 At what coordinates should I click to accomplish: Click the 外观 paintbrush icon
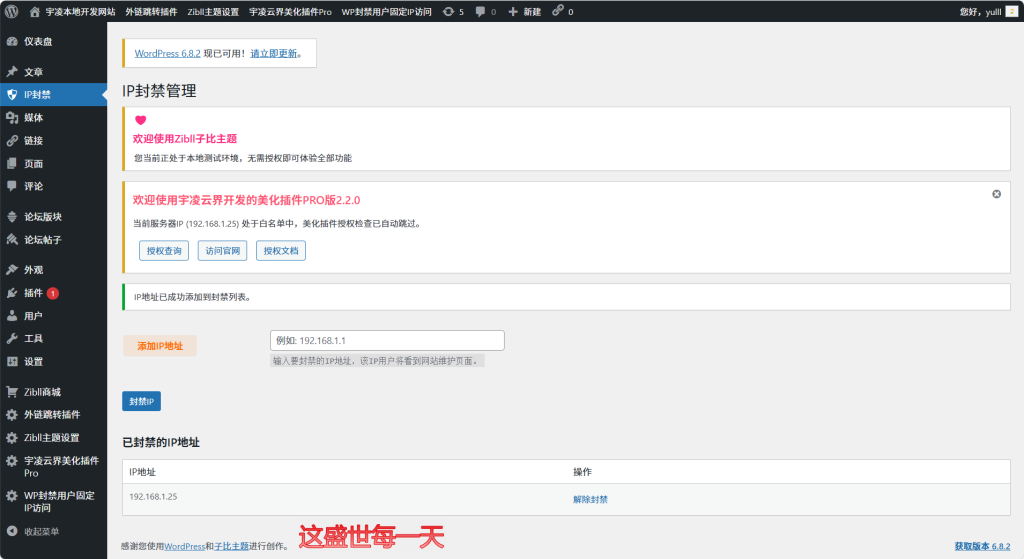pyautogui.click(x=12, y=270)
